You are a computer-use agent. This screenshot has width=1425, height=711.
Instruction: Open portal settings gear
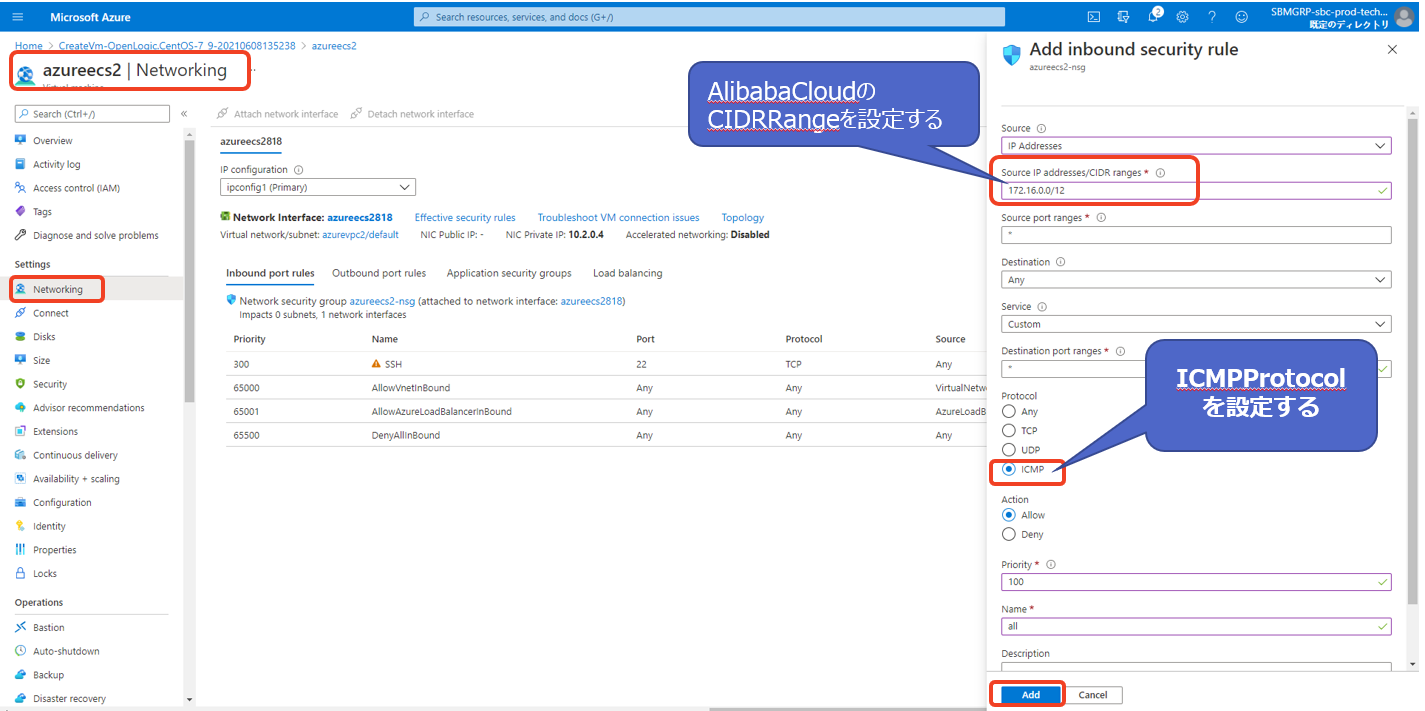coord(1183,17)
